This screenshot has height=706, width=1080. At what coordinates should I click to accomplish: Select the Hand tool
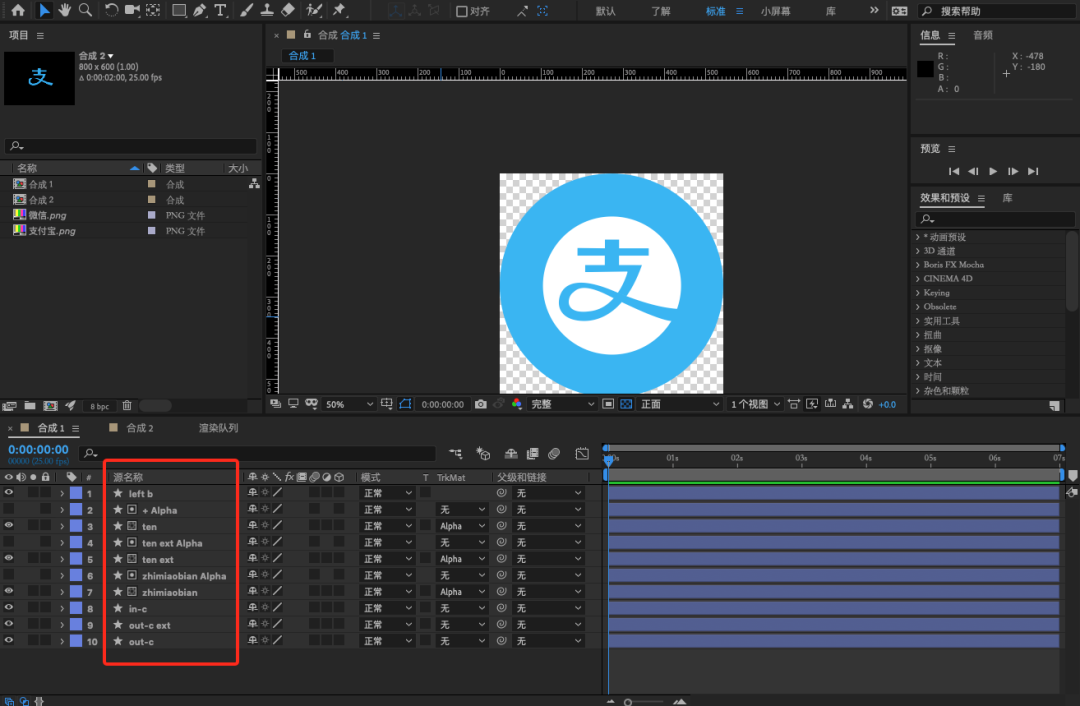click(x=65, y=10)
